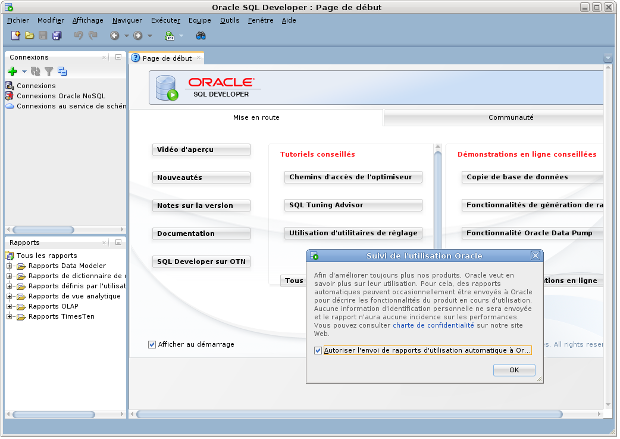Open the Modifier menu
This screenshot has height=439, width=620.
click(x=51, y=21)
